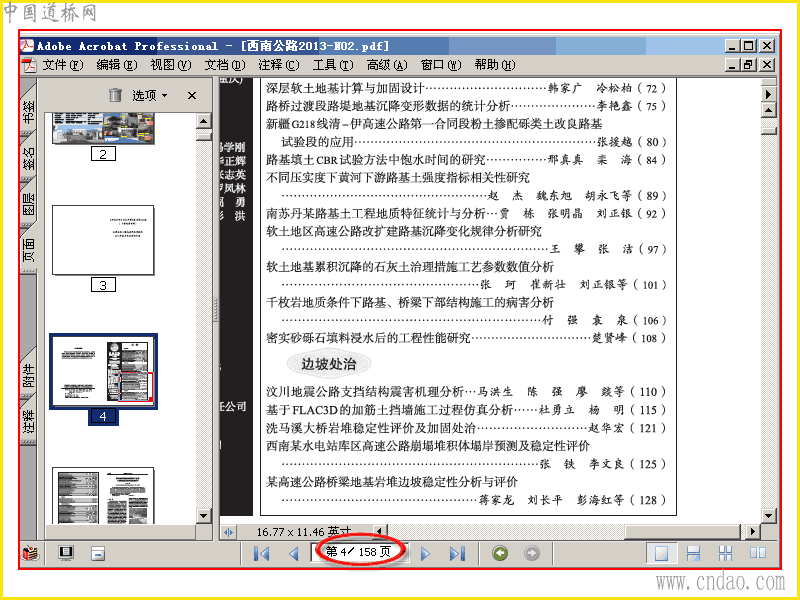800x600 pixels.
Task: Select page 3 thumbnail
Action: (x=103, y=240)
